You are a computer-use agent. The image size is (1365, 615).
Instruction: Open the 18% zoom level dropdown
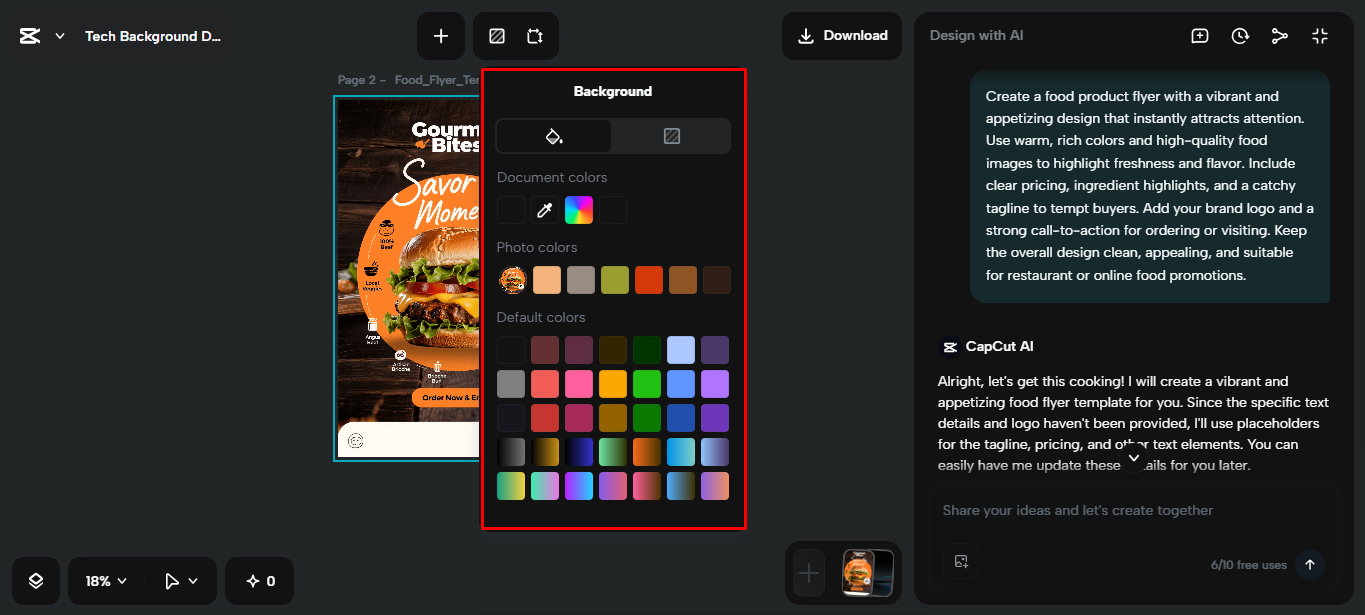coord(104,580)
